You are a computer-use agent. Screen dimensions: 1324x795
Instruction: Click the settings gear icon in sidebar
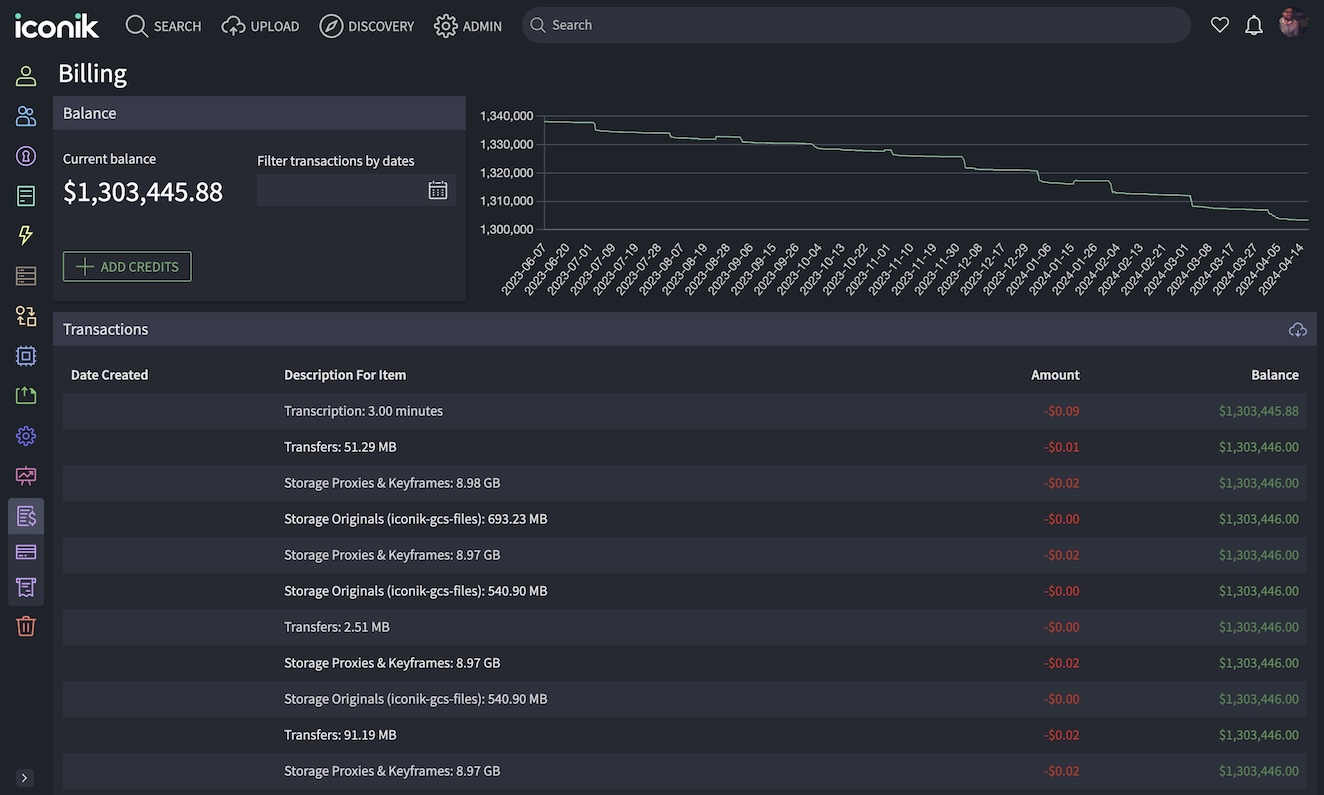click(x=25, y=435)
